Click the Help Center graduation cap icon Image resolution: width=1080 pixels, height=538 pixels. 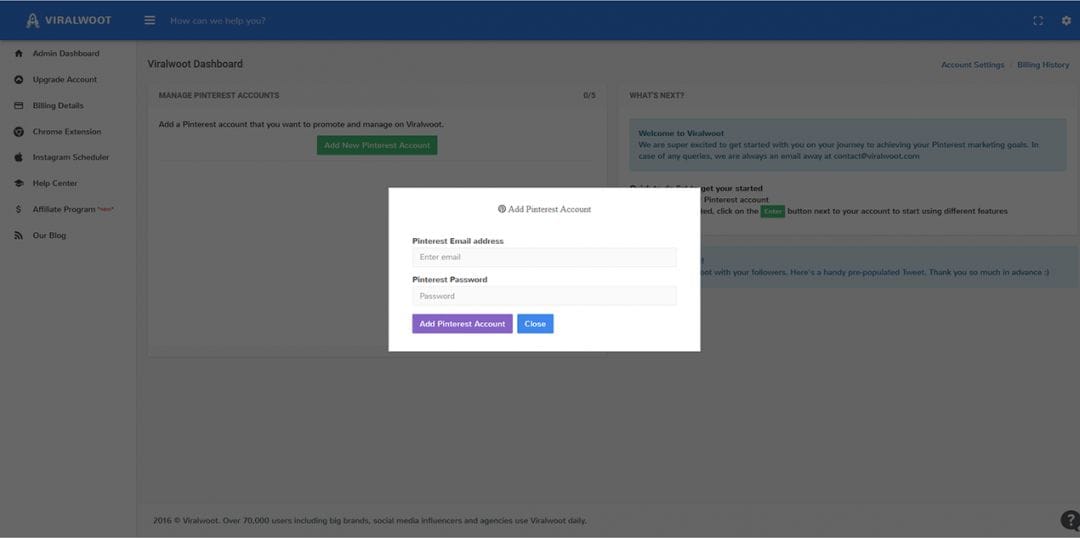pyautogui.click(x=19, y=184)
